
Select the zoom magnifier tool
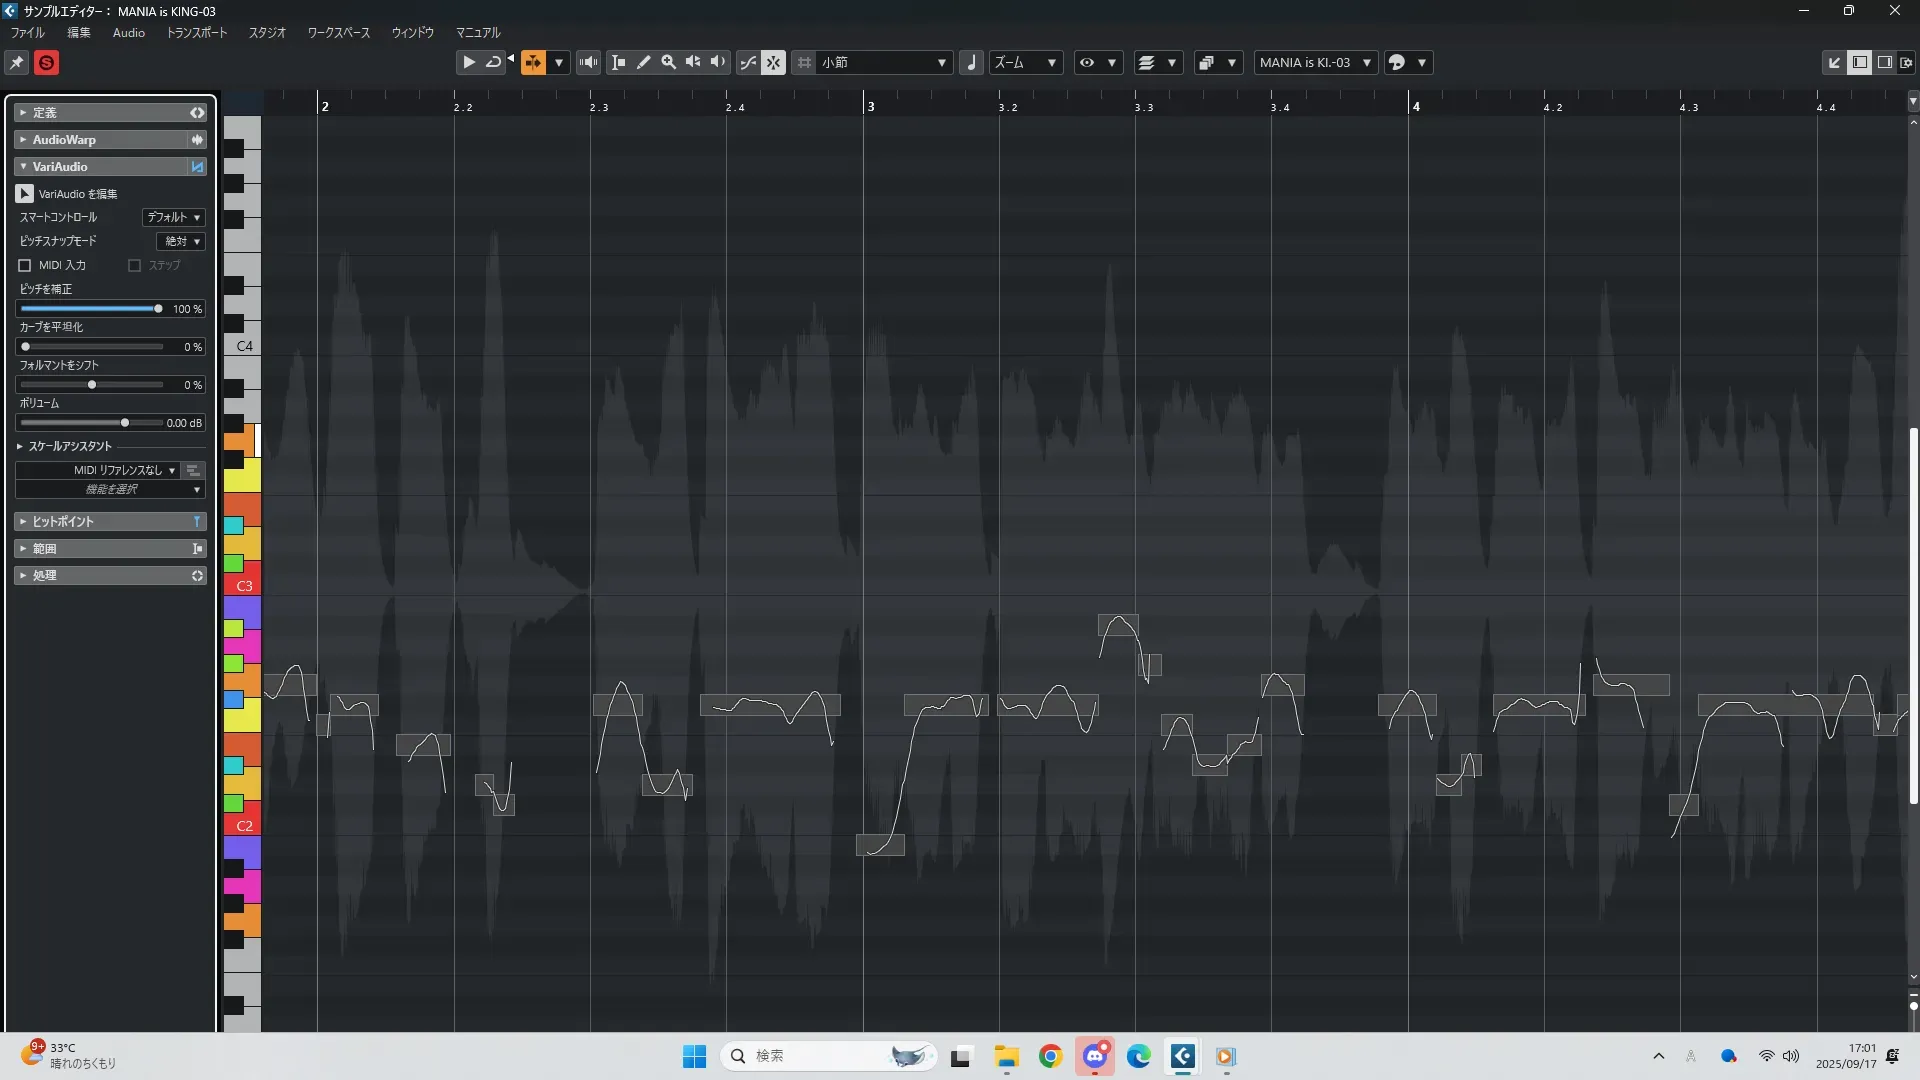pyautogui.click(x=669, y=62)
